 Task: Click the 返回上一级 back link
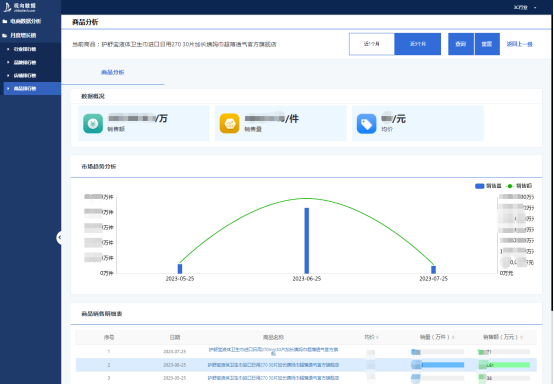click(520, 44)
